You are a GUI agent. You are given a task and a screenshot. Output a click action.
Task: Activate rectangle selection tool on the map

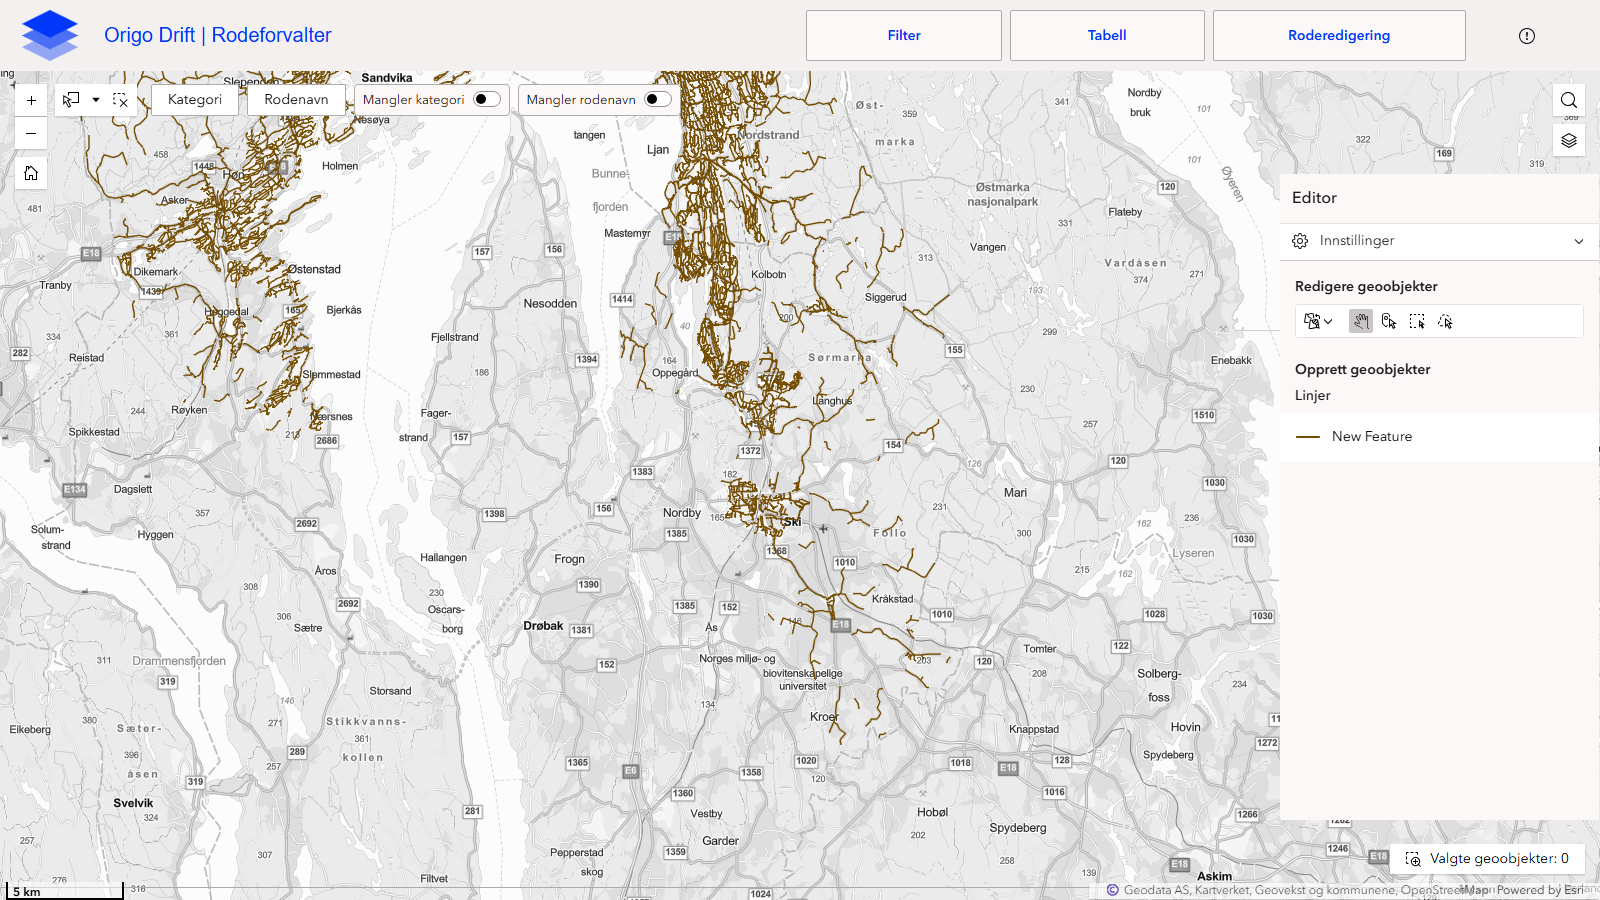pyautogui.click(x=71, y=100)
